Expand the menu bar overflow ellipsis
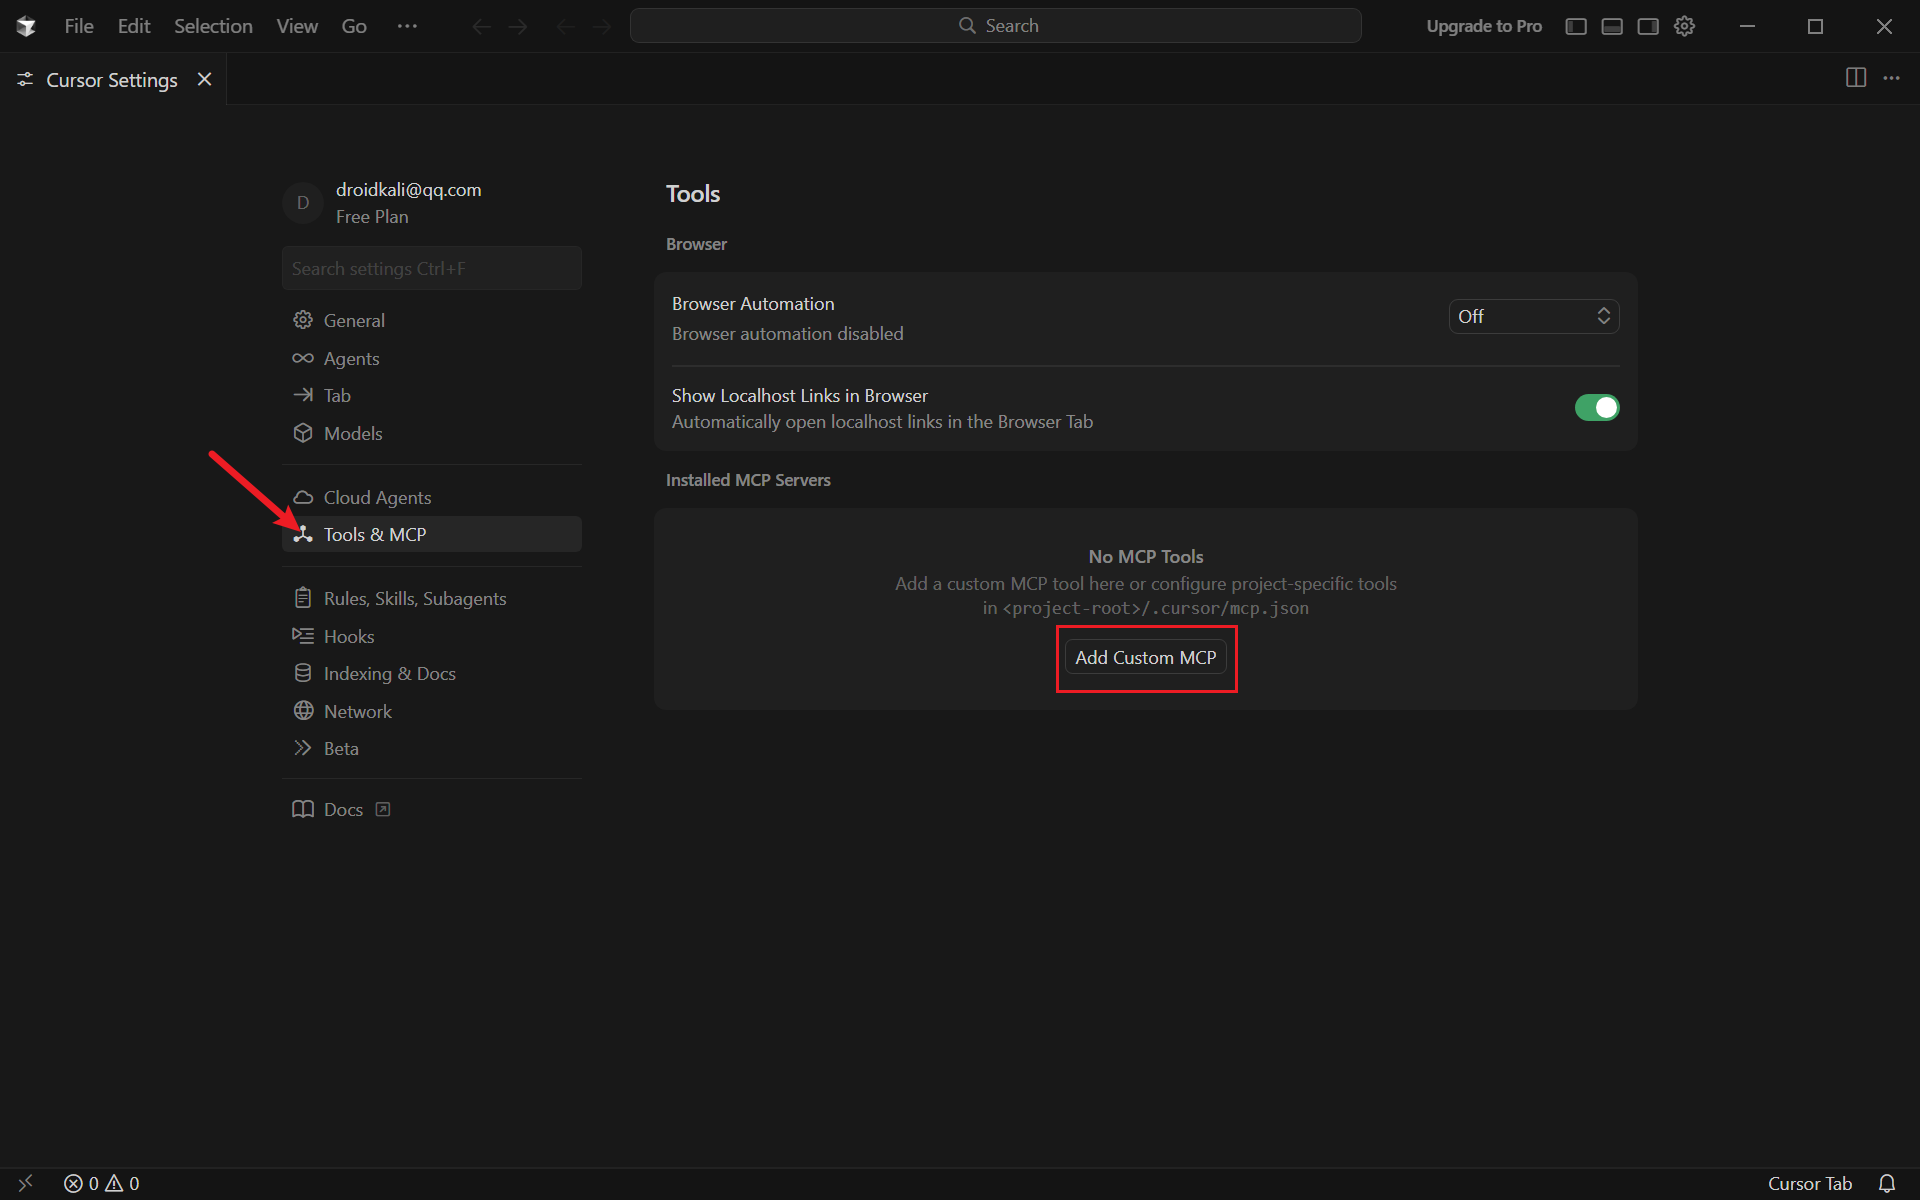1920x1200 pixels. click(407, 26)
